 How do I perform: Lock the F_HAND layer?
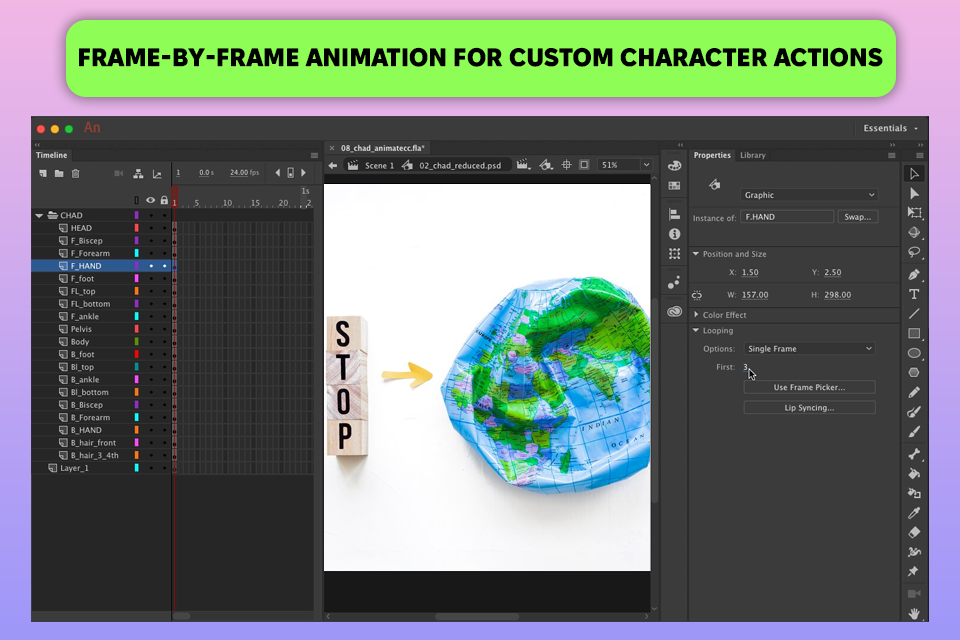[164, 266]
